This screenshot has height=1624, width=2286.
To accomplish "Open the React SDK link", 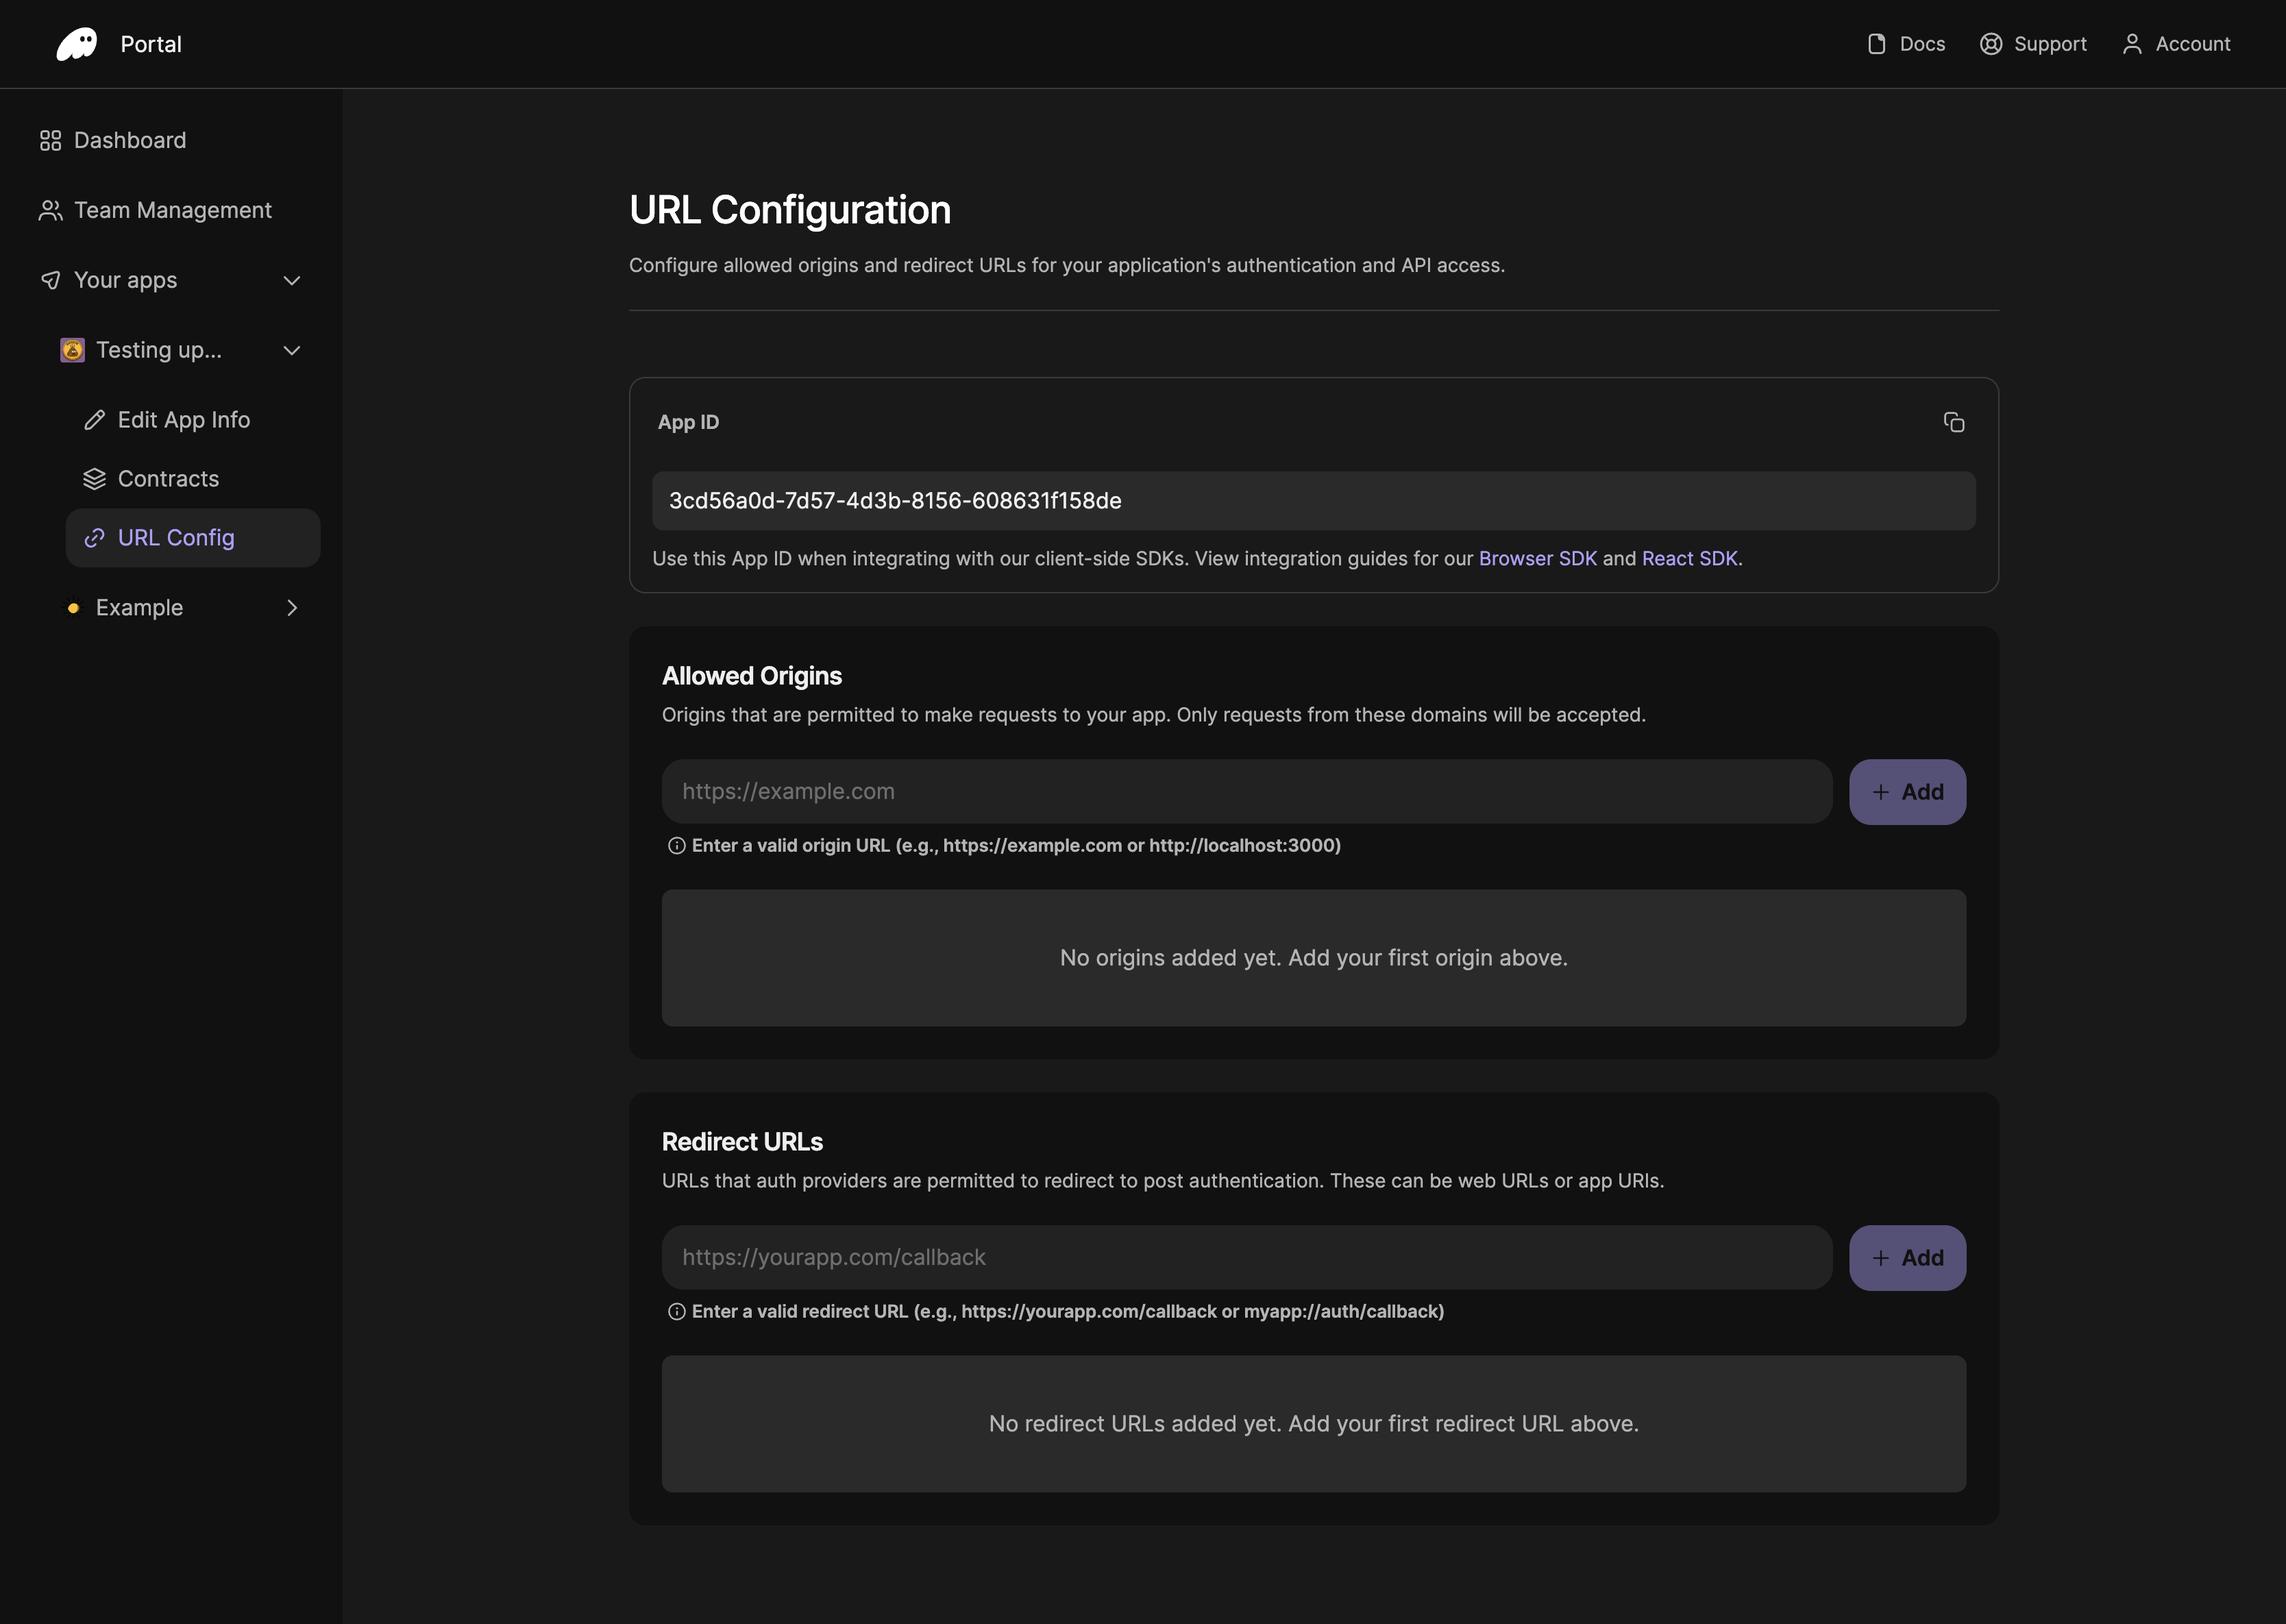I will point(1690,559).
